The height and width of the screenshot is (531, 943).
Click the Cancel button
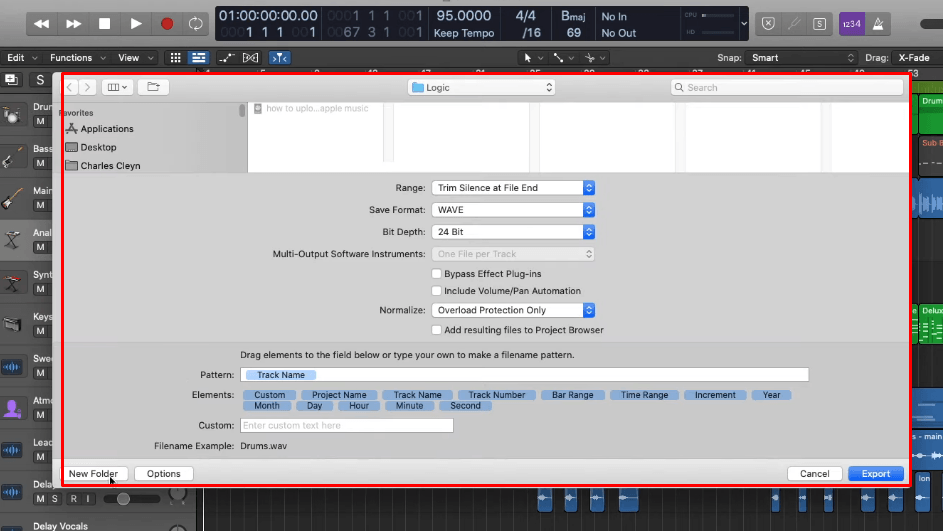click(814, 474)
